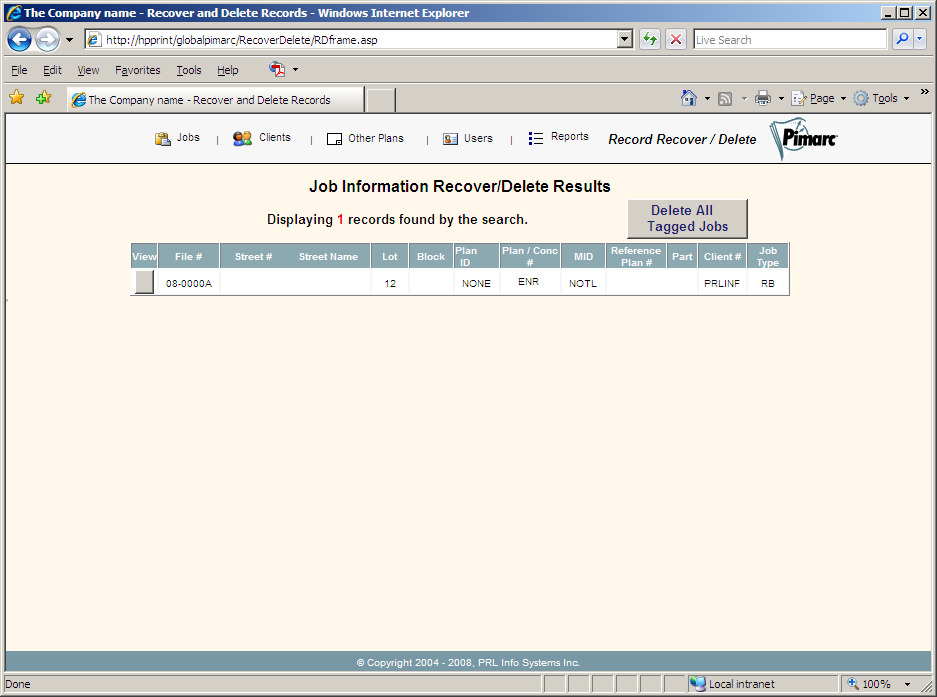937x697 pixels.
Task: Click the Print printer icon
Action: tap(763, 98)
